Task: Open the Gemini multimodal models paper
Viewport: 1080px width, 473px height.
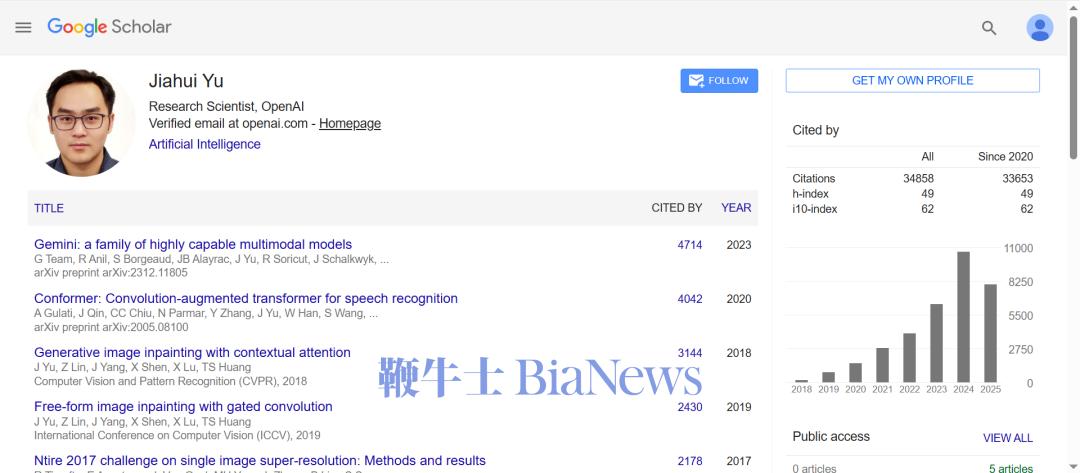Action: tap(193, 244)
